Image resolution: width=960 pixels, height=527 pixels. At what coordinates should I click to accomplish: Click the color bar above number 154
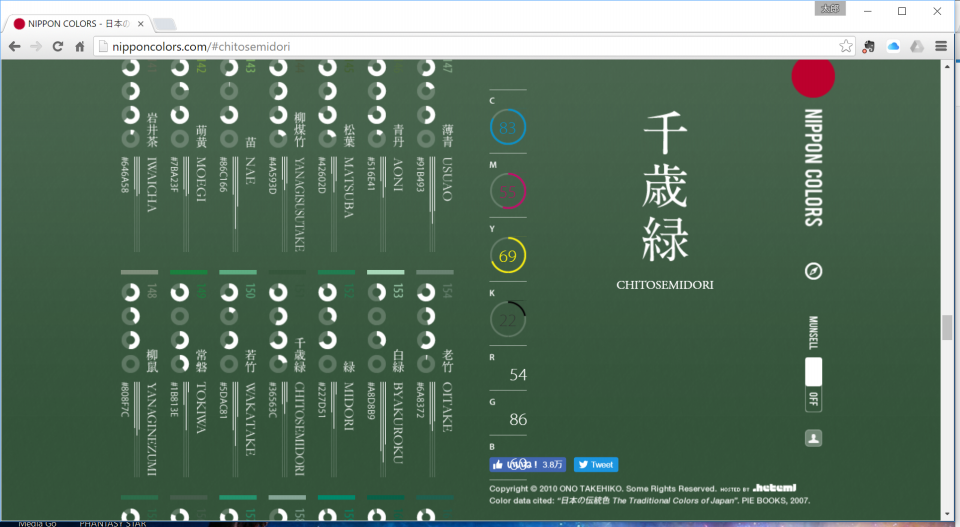click(x=435, y=272)
